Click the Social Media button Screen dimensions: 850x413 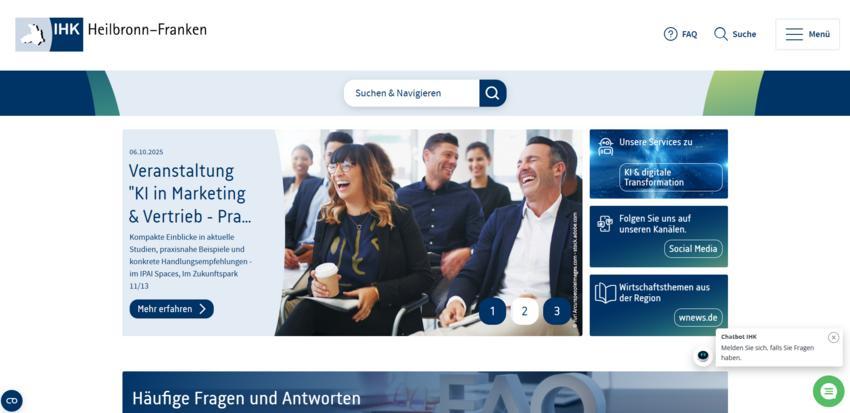693,249
